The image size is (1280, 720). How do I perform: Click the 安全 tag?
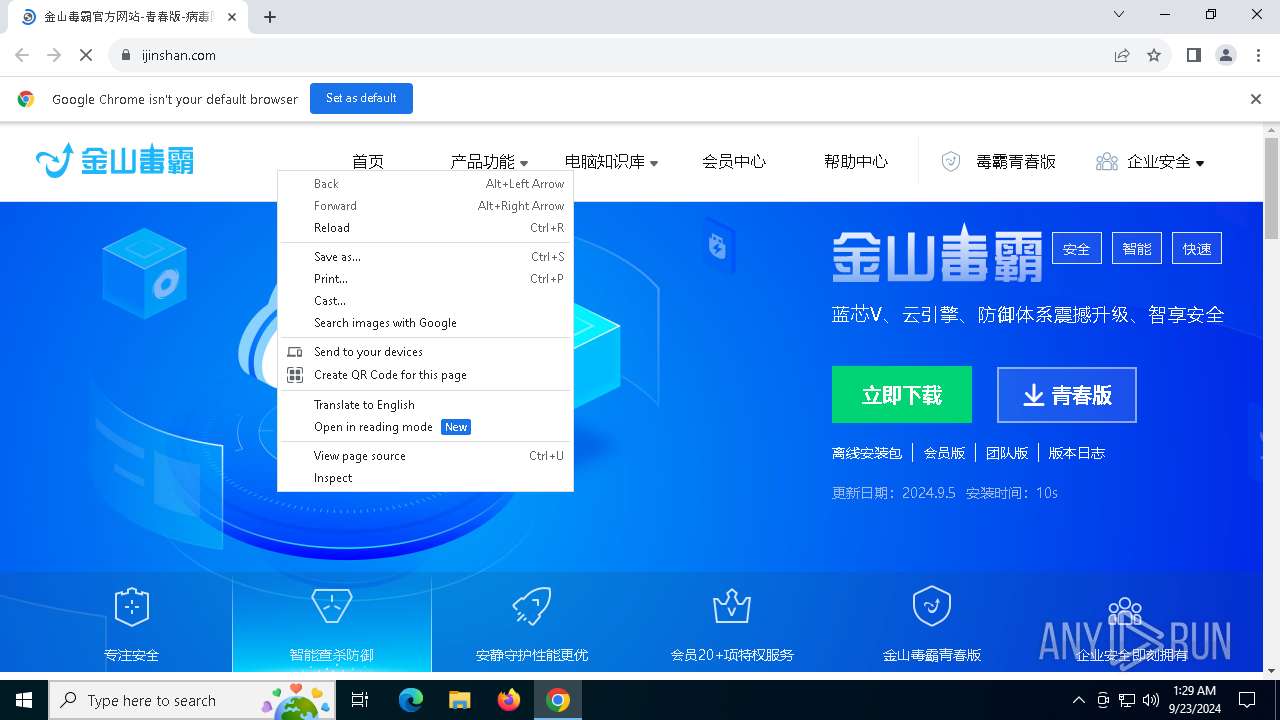click(x=1077, y=248)
